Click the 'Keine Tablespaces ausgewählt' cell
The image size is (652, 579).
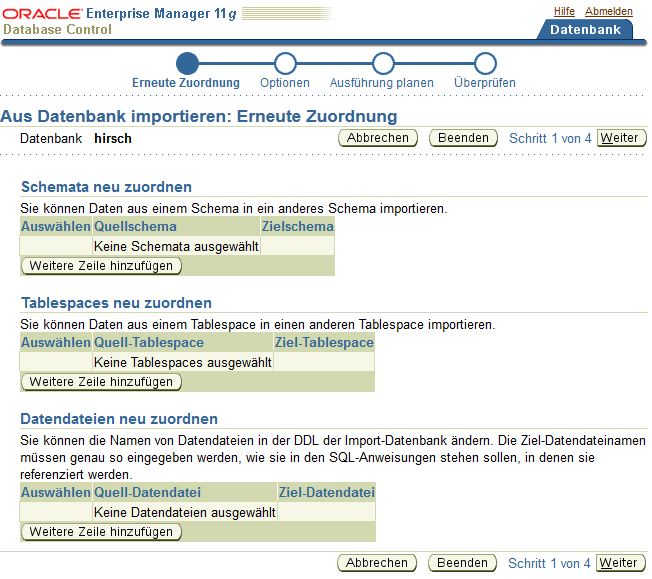tap(183, 362)
